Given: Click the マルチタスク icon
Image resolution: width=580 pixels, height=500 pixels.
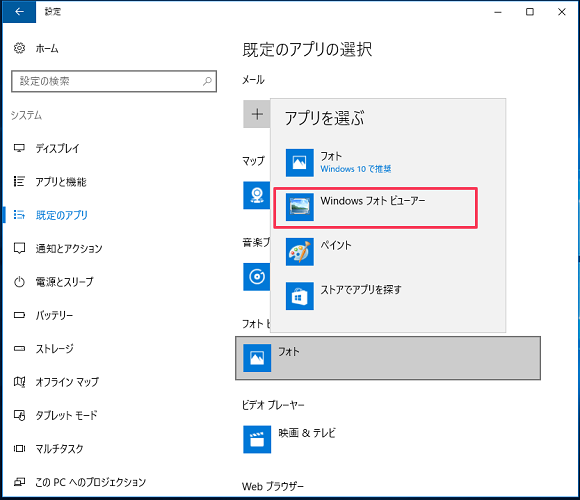Looking at the screenshot, I should [19, 449].
